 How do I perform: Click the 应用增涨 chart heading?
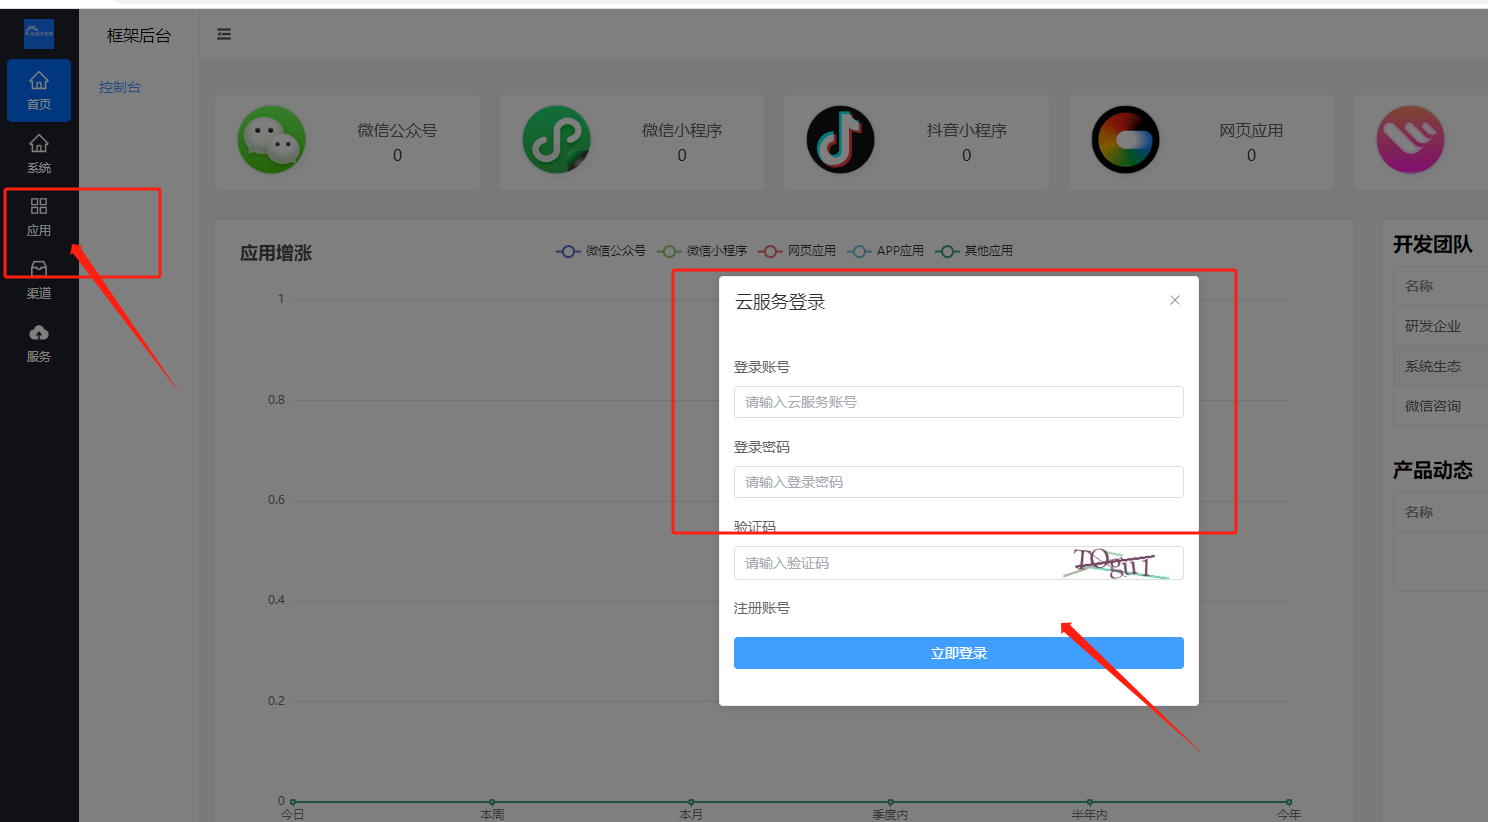pyautogui.click(x=276, y=253)
